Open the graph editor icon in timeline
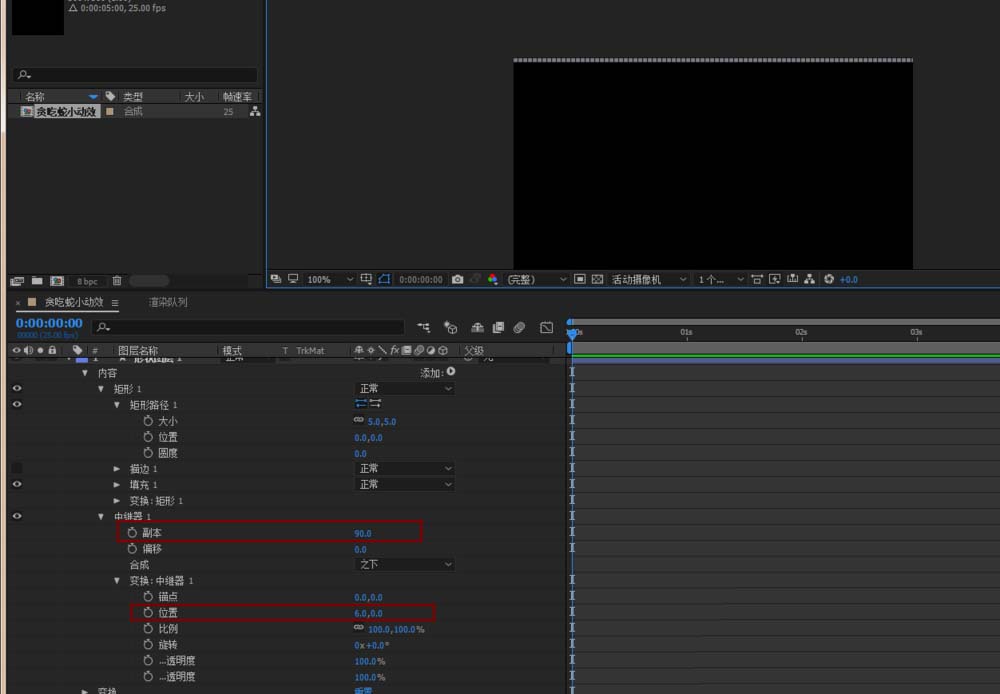The width and height of the screenshot is (1000, 694). 547,327
